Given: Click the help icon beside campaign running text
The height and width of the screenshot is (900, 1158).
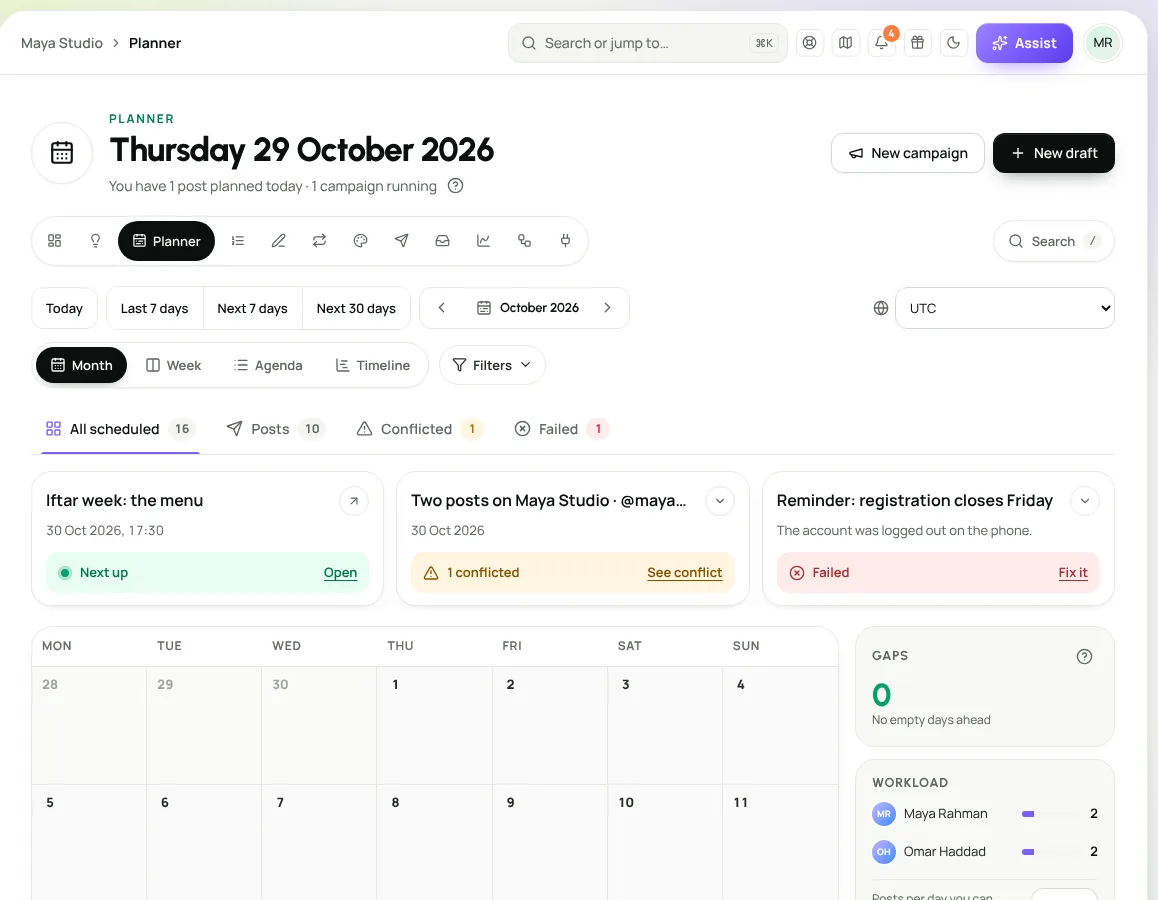Looking at the screenshot, I should pos(456,186).
